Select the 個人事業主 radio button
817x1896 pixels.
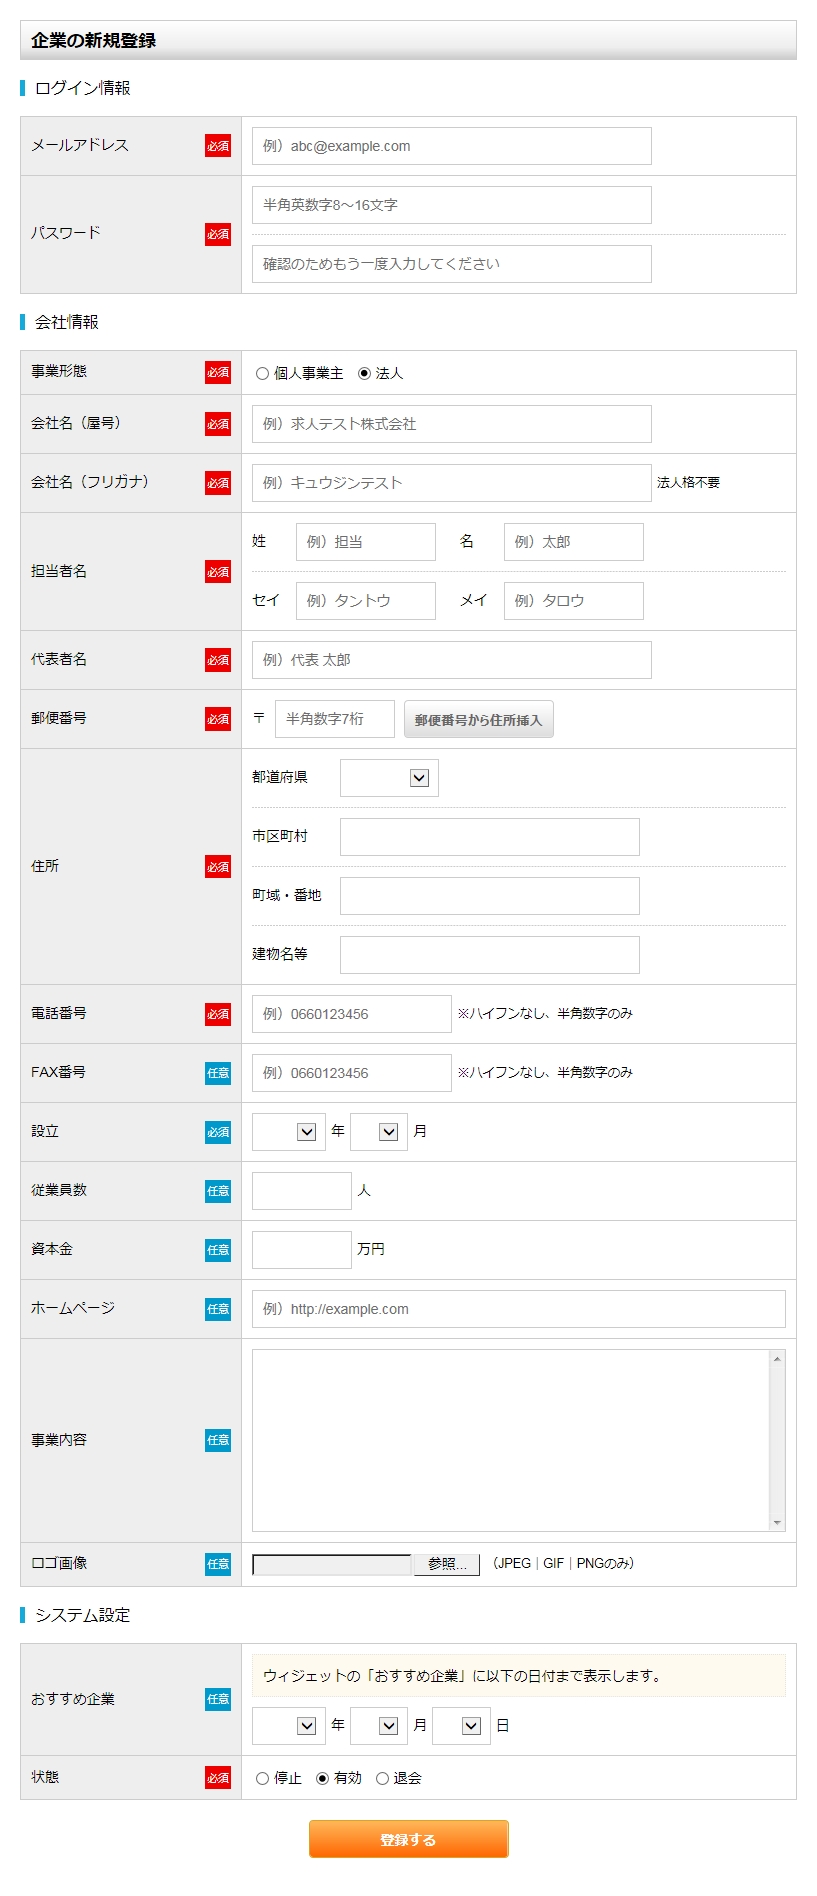tap(262, 373)
